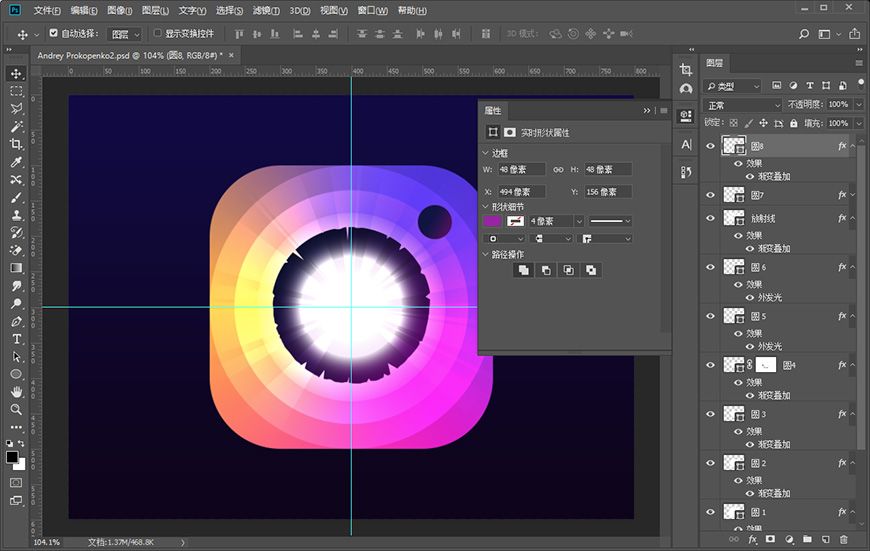
Task: Click the Andrey Prokopenko2.psd document tab
Action: [130, 55]
